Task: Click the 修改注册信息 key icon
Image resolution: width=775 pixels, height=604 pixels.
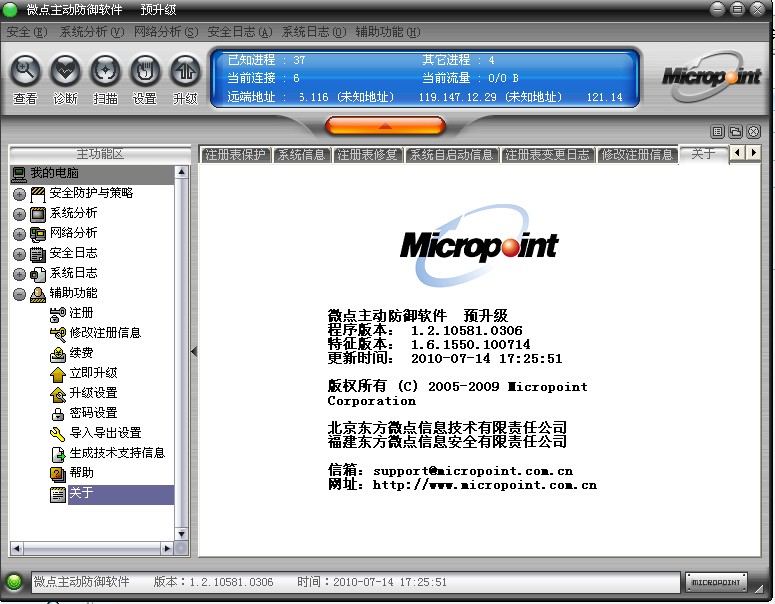Action: [x=58, y=334]
